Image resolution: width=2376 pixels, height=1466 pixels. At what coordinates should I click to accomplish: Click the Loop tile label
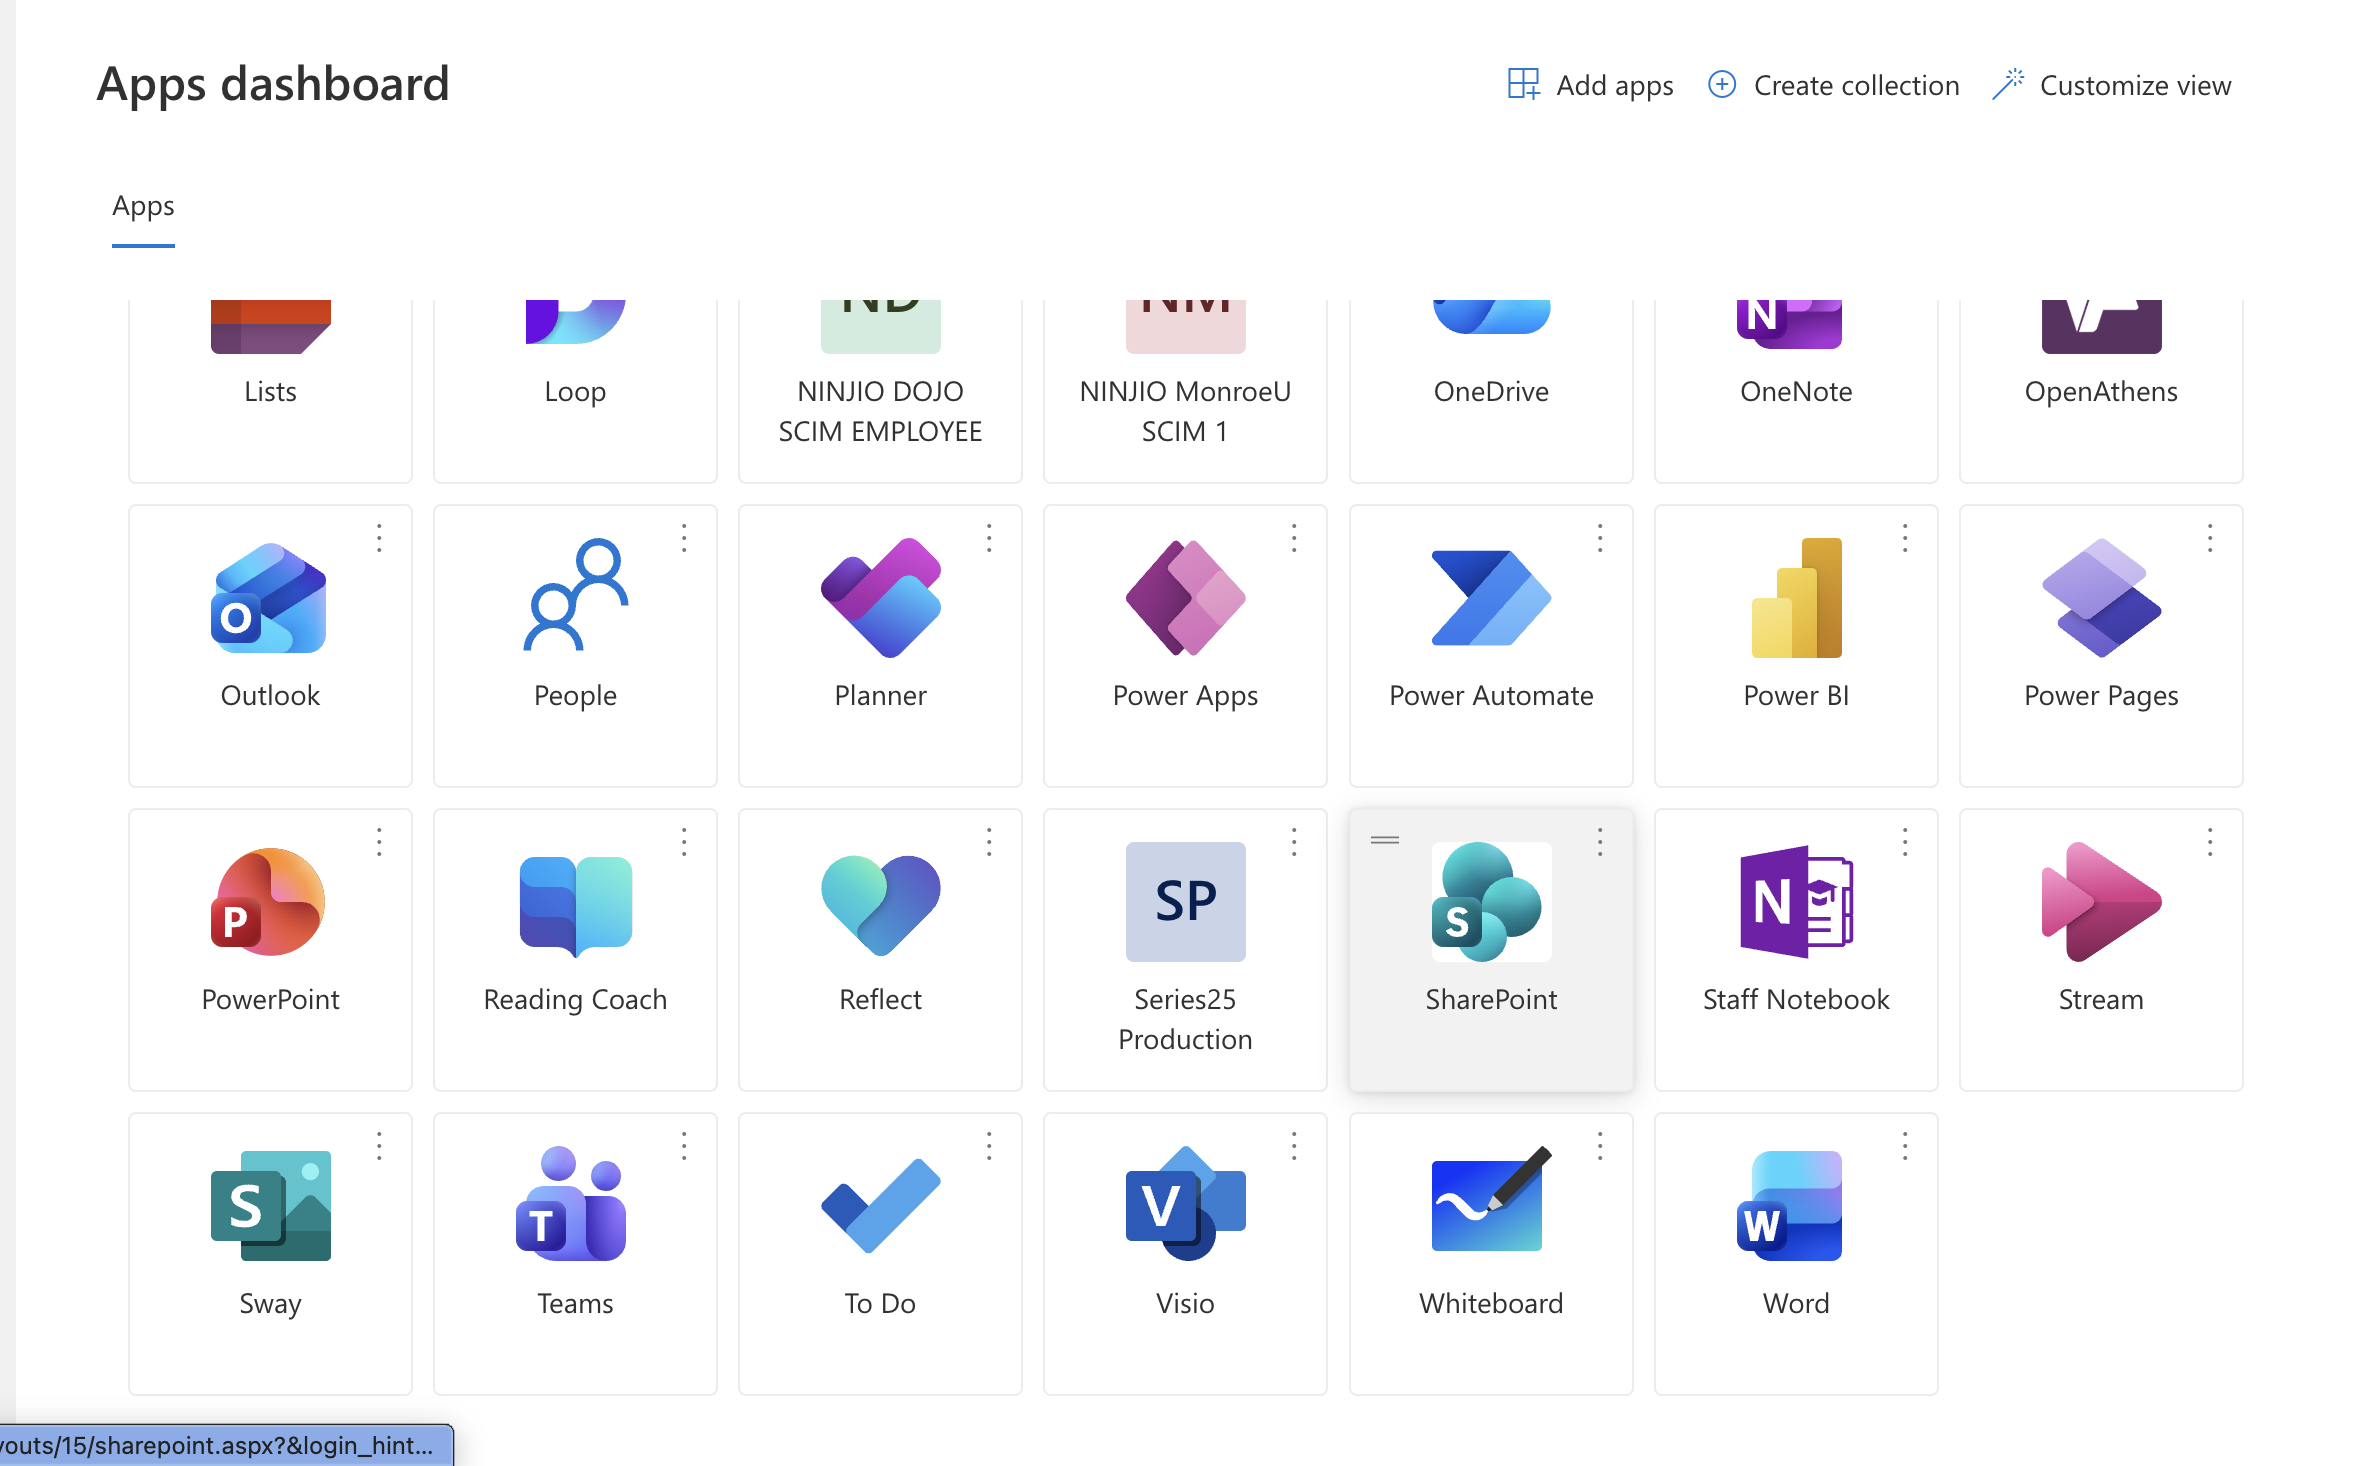[x=575, y=392]
